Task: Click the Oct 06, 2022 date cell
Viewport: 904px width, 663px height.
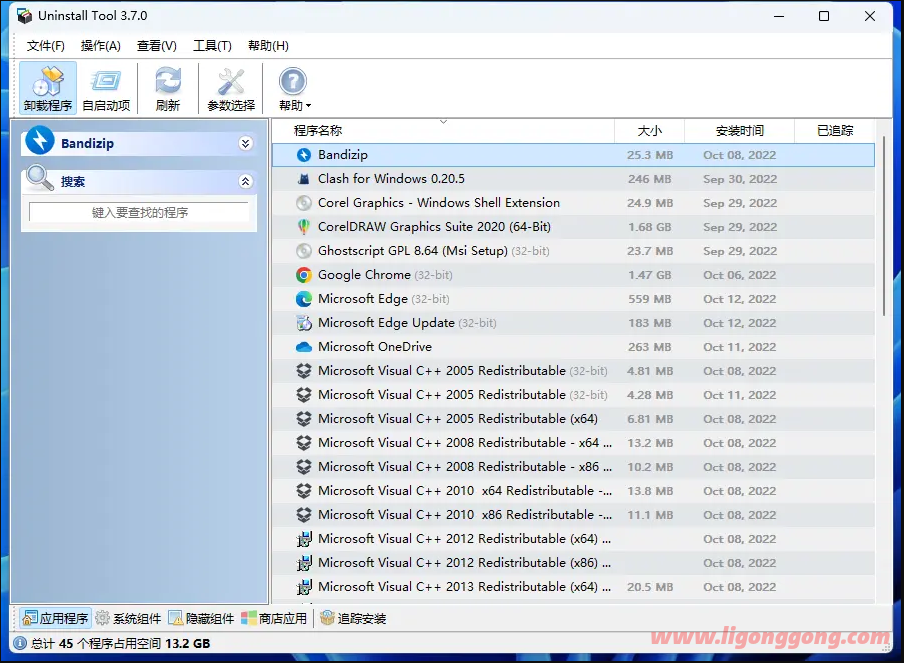Action: point(739,275)
